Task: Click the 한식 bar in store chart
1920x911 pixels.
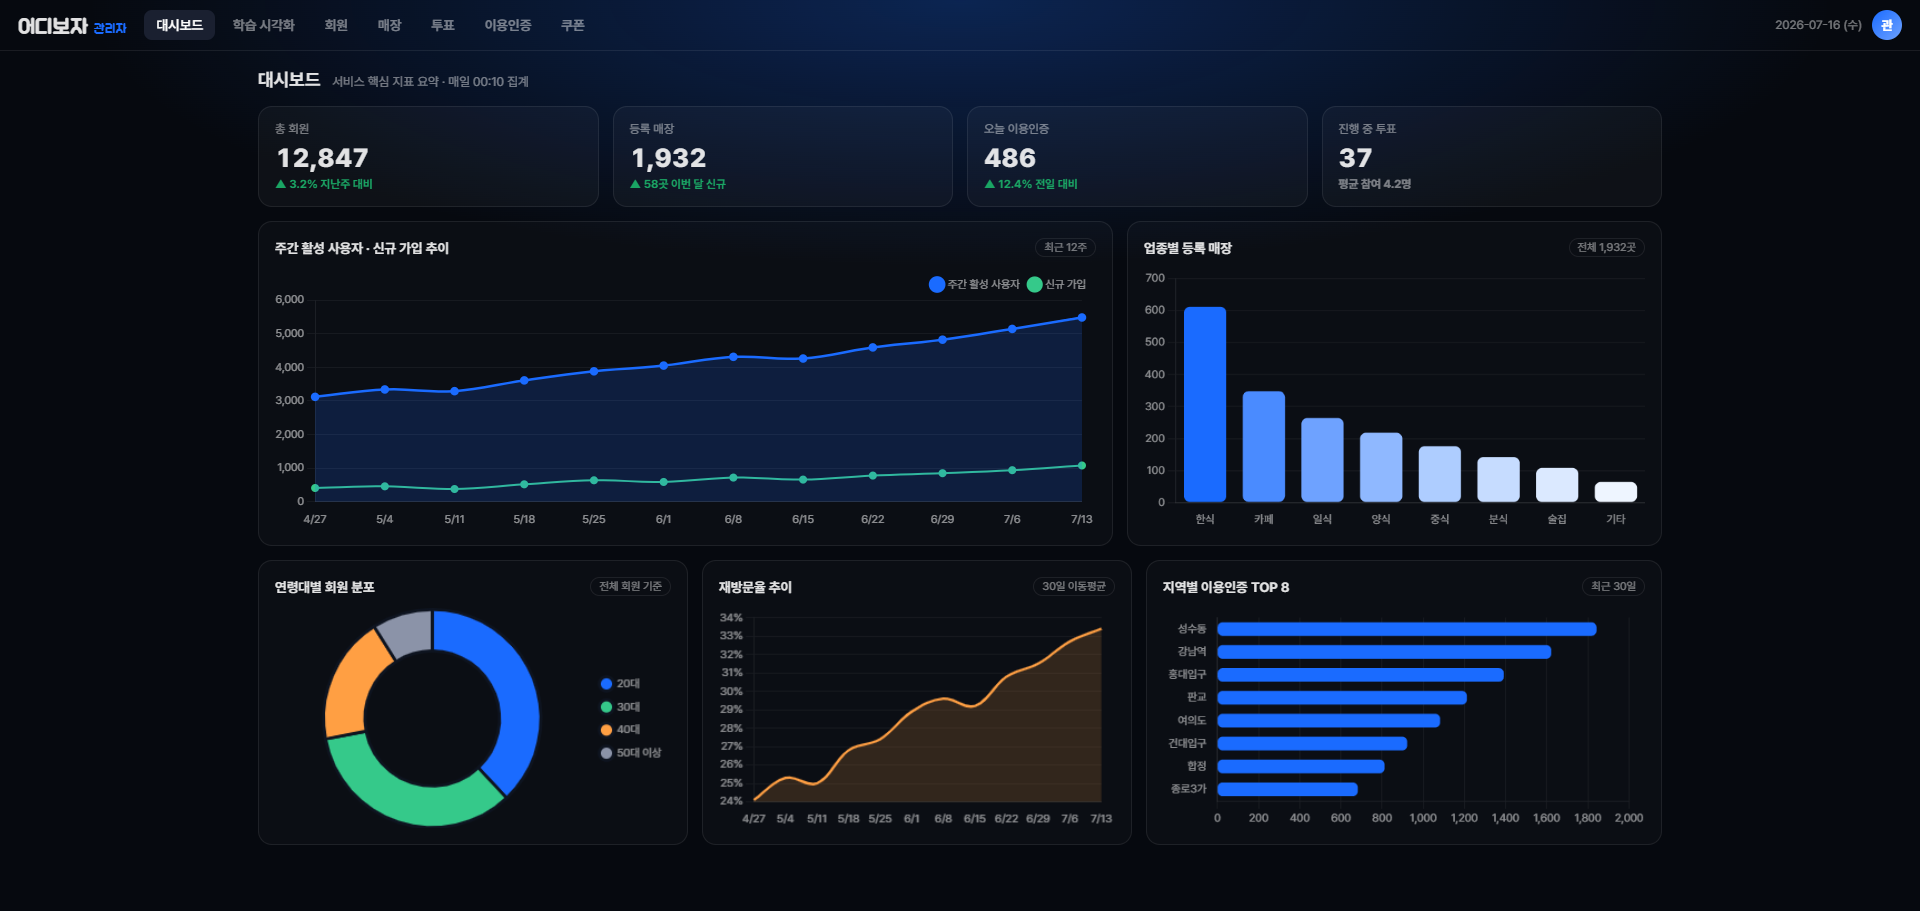Action: pyautogui.click(x=1205, y=404)
